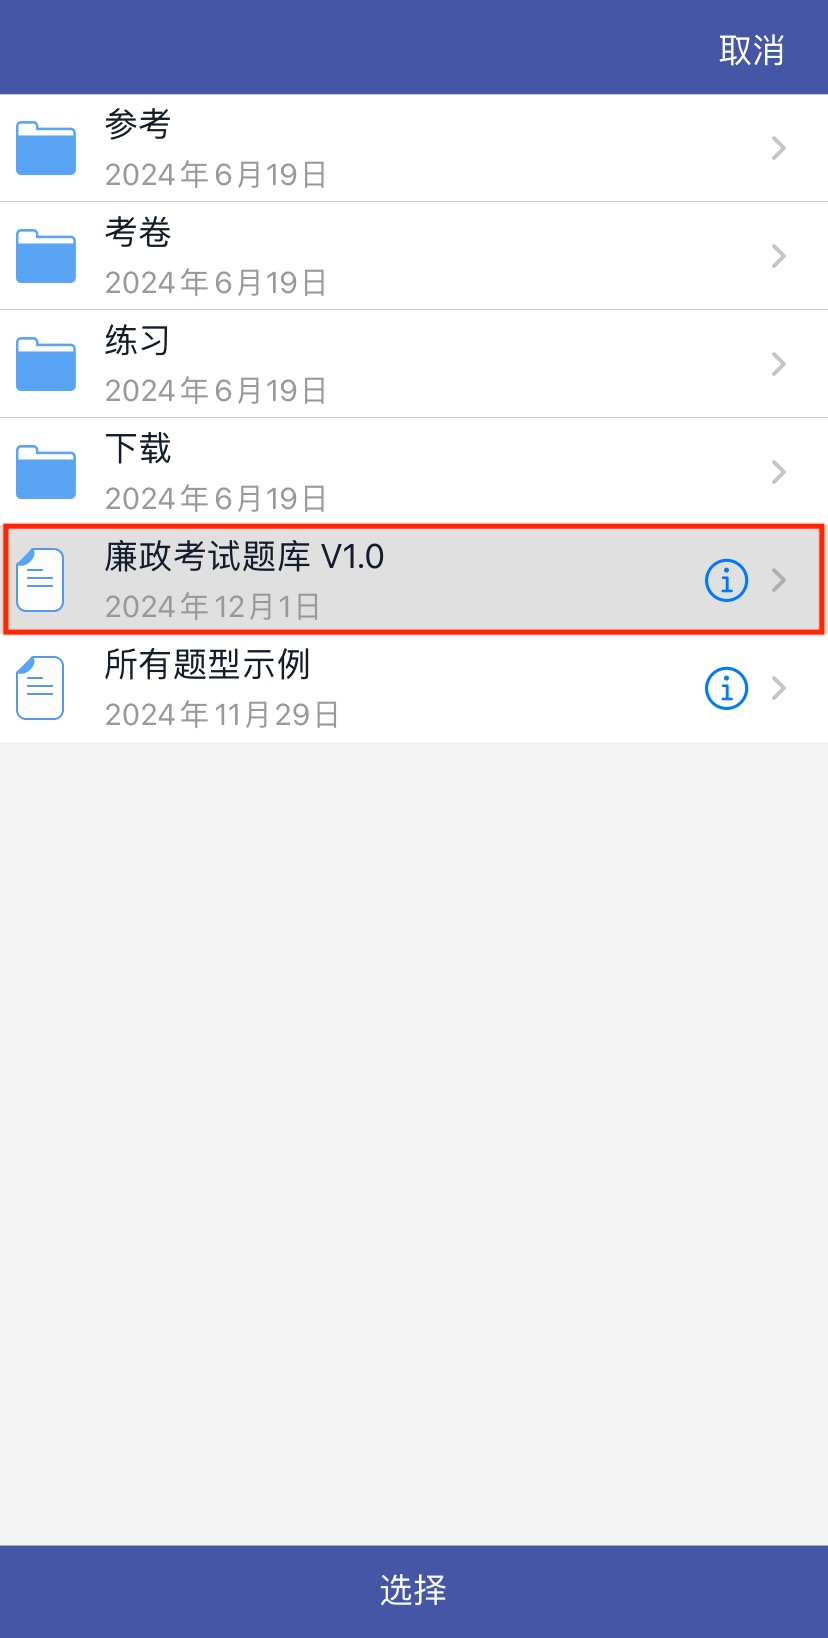Open the 参考 folder icon

(46, 148)
